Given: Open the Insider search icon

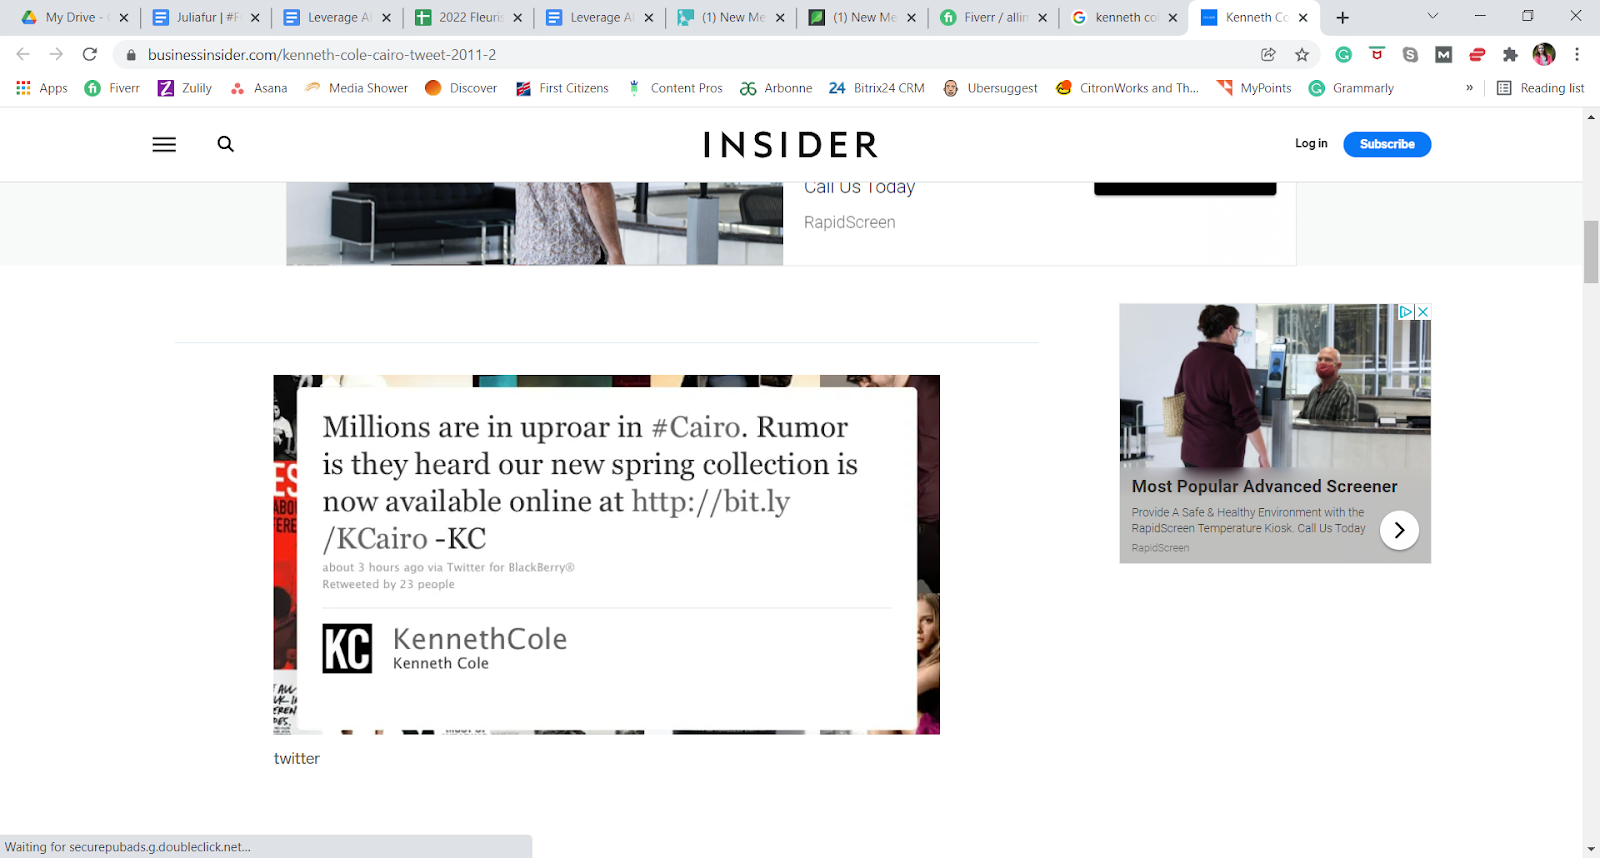Looking at the screenshot, I should tap(226, 144).
